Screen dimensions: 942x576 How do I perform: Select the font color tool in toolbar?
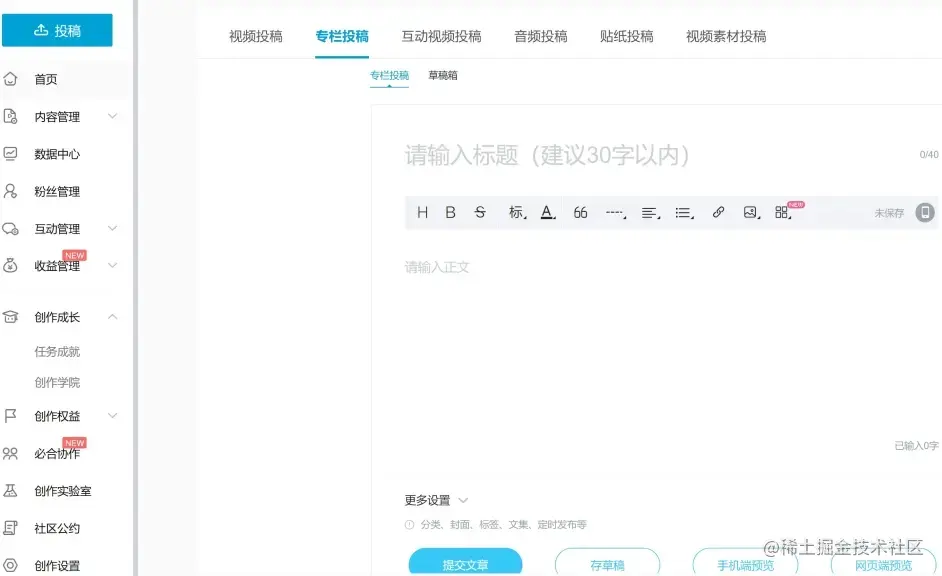point(546,212)
